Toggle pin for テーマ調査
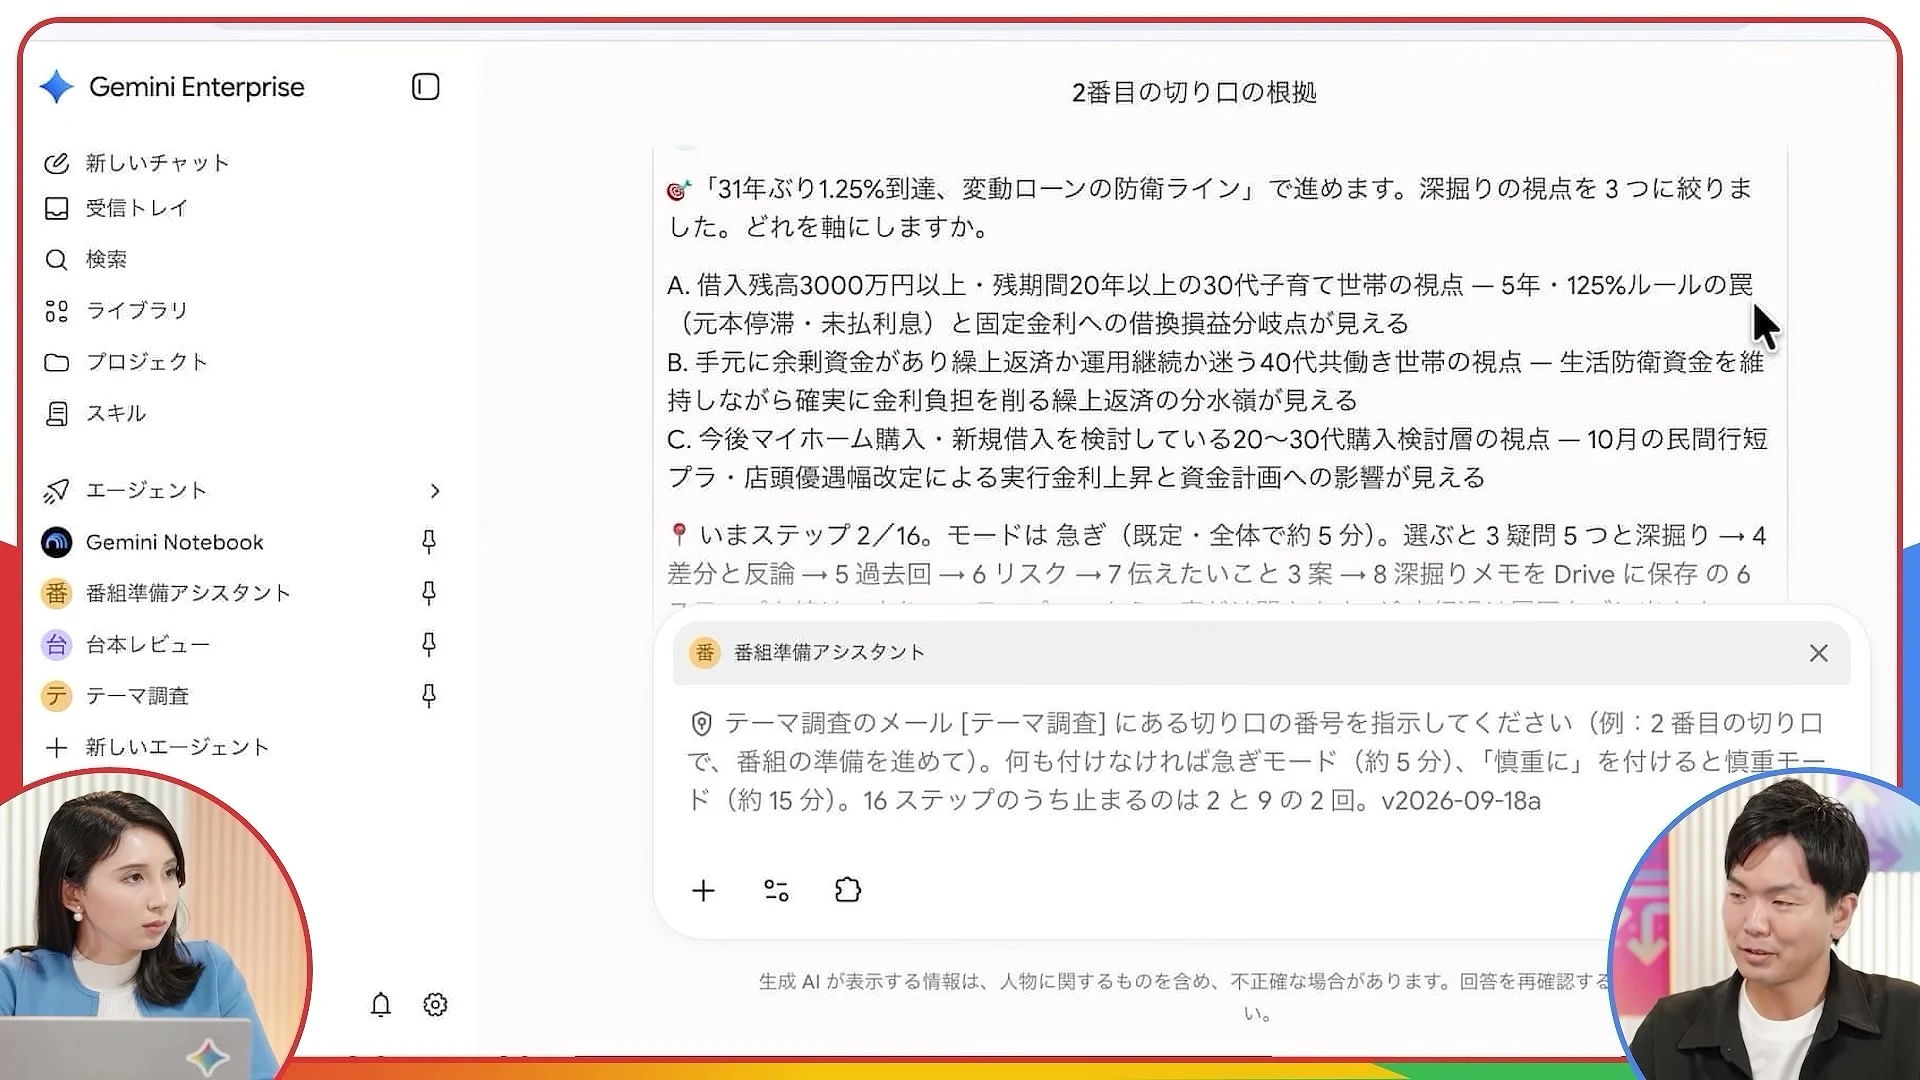The width and height of the screenshot is (1920, 1080). tap(428, 696)
